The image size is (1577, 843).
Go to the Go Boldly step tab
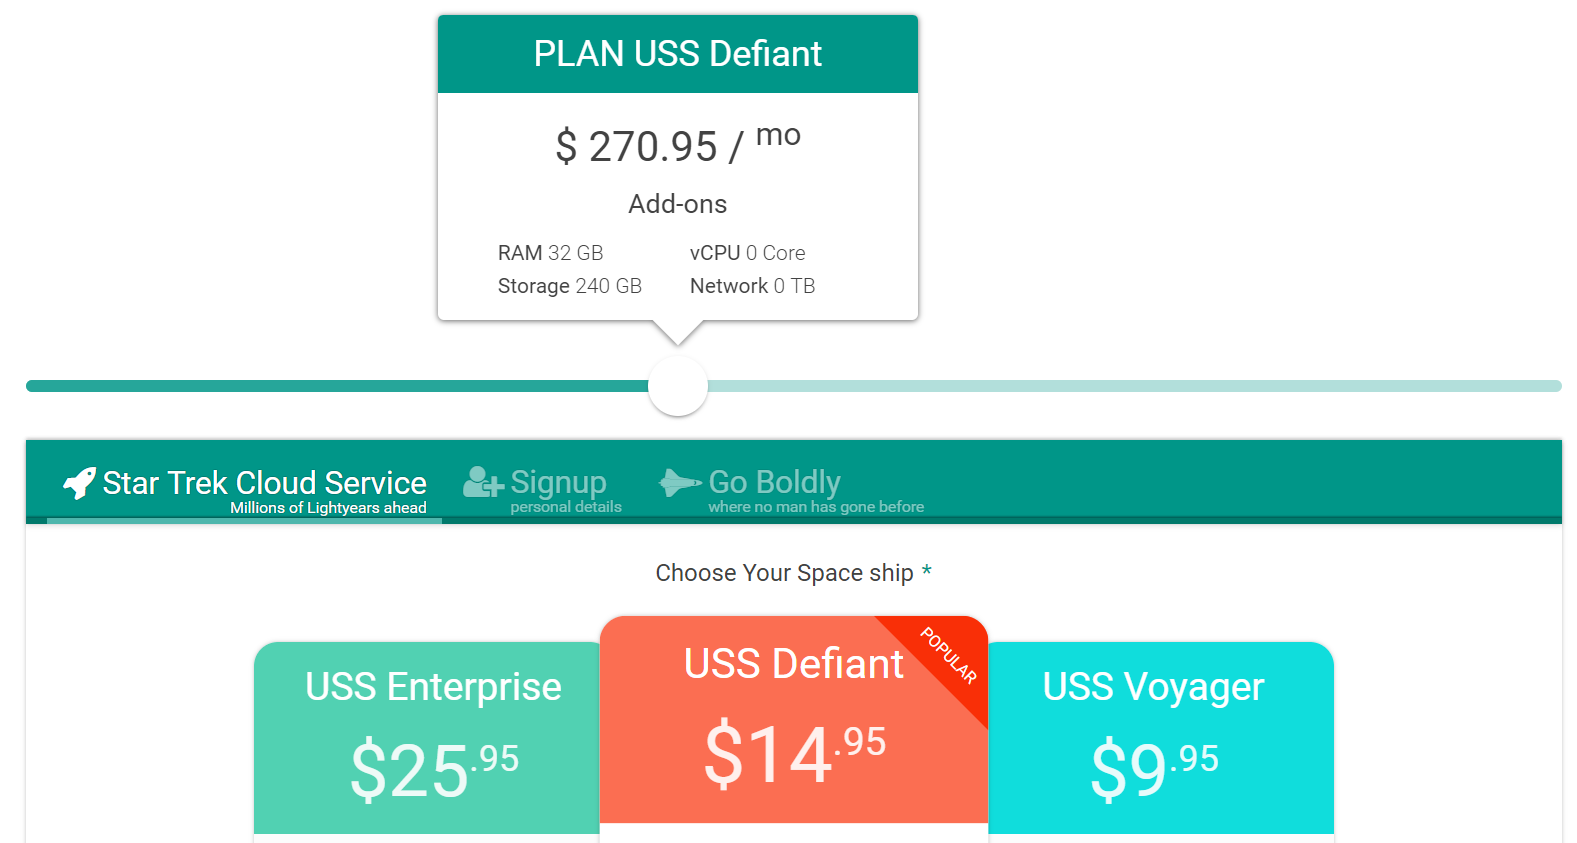791,490
